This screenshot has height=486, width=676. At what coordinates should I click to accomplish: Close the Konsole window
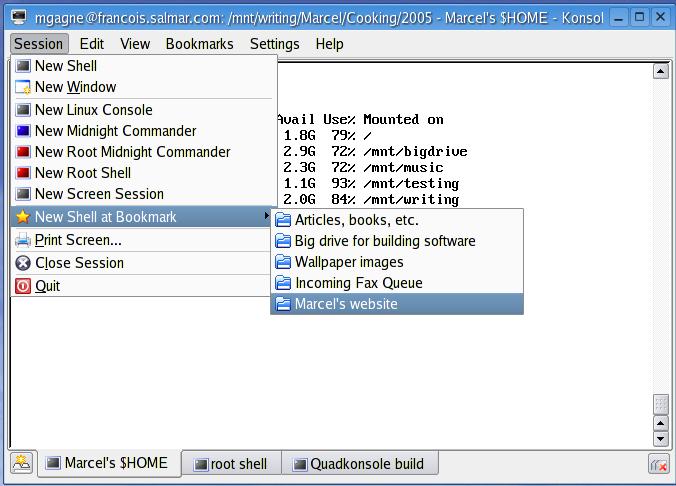[660, 17]
